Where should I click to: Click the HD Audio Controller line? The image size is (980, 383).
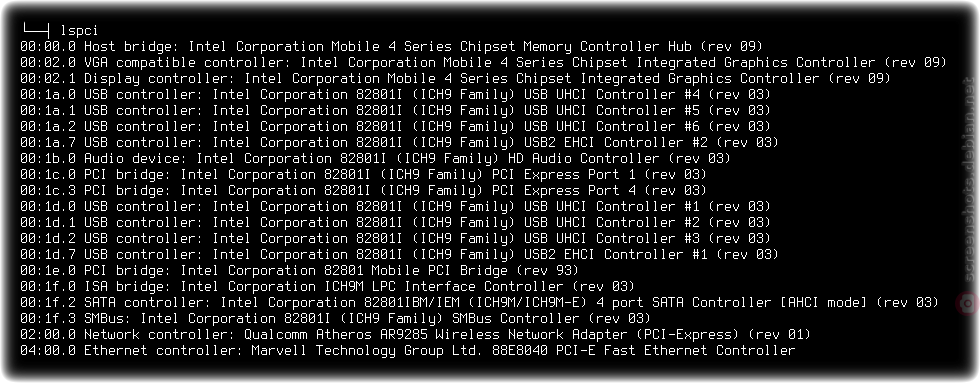coord(375,159)
